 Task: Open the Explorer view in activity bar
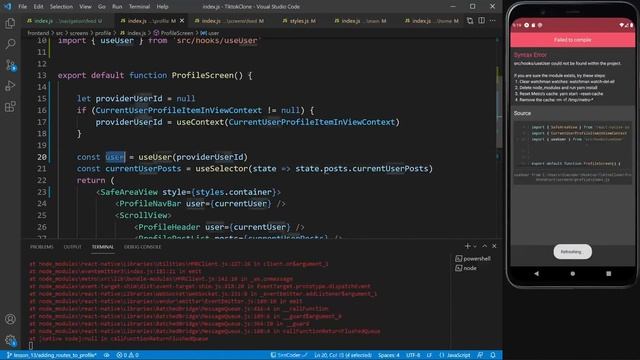tap(10, 23)
